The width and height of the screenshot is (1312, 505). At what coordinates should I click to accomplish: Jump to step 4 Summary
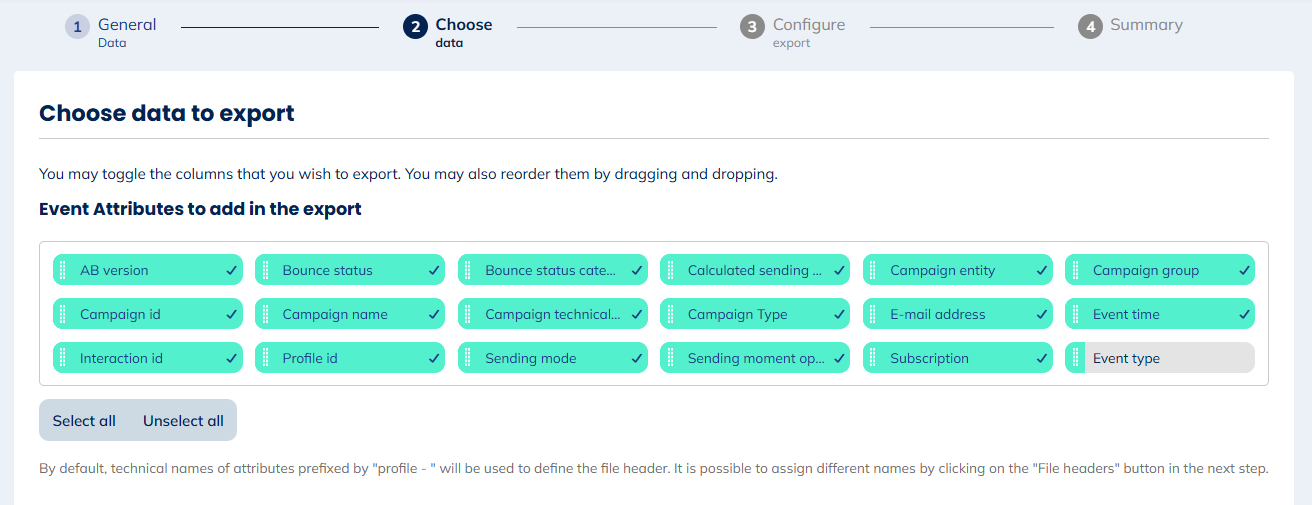coord(1131,26)
